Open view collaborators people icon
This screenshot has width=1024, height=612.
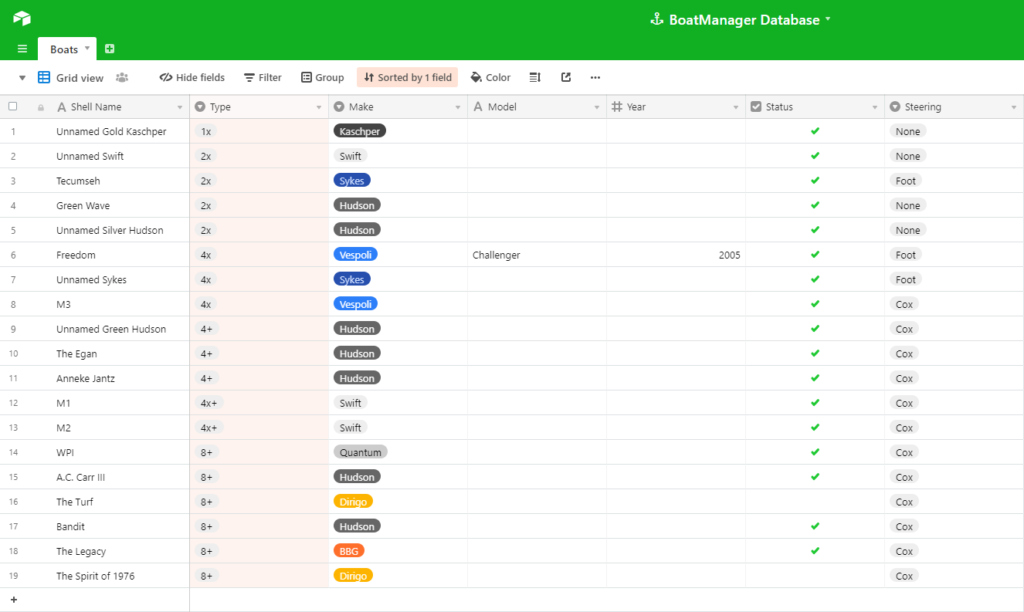click(122, 77)
